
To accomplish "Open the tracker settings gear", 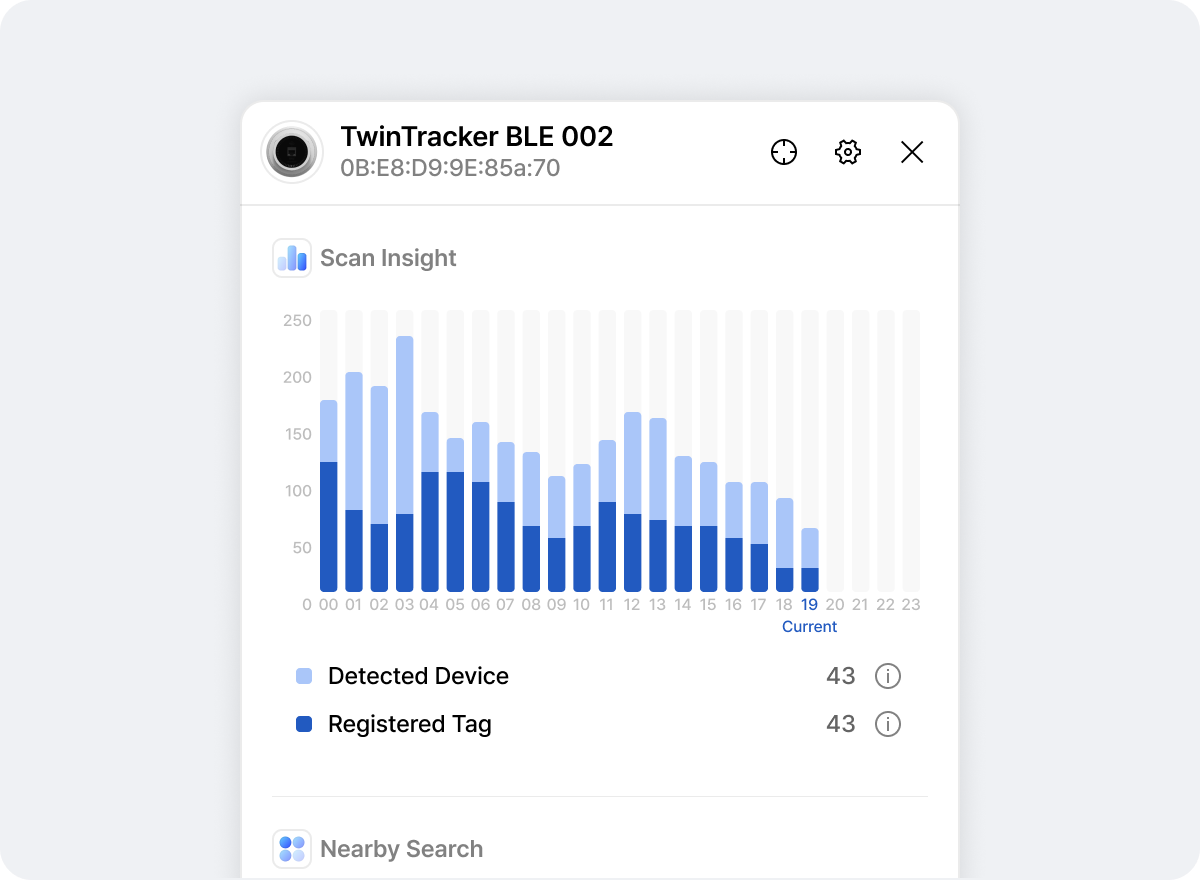I will coord(848,152).
